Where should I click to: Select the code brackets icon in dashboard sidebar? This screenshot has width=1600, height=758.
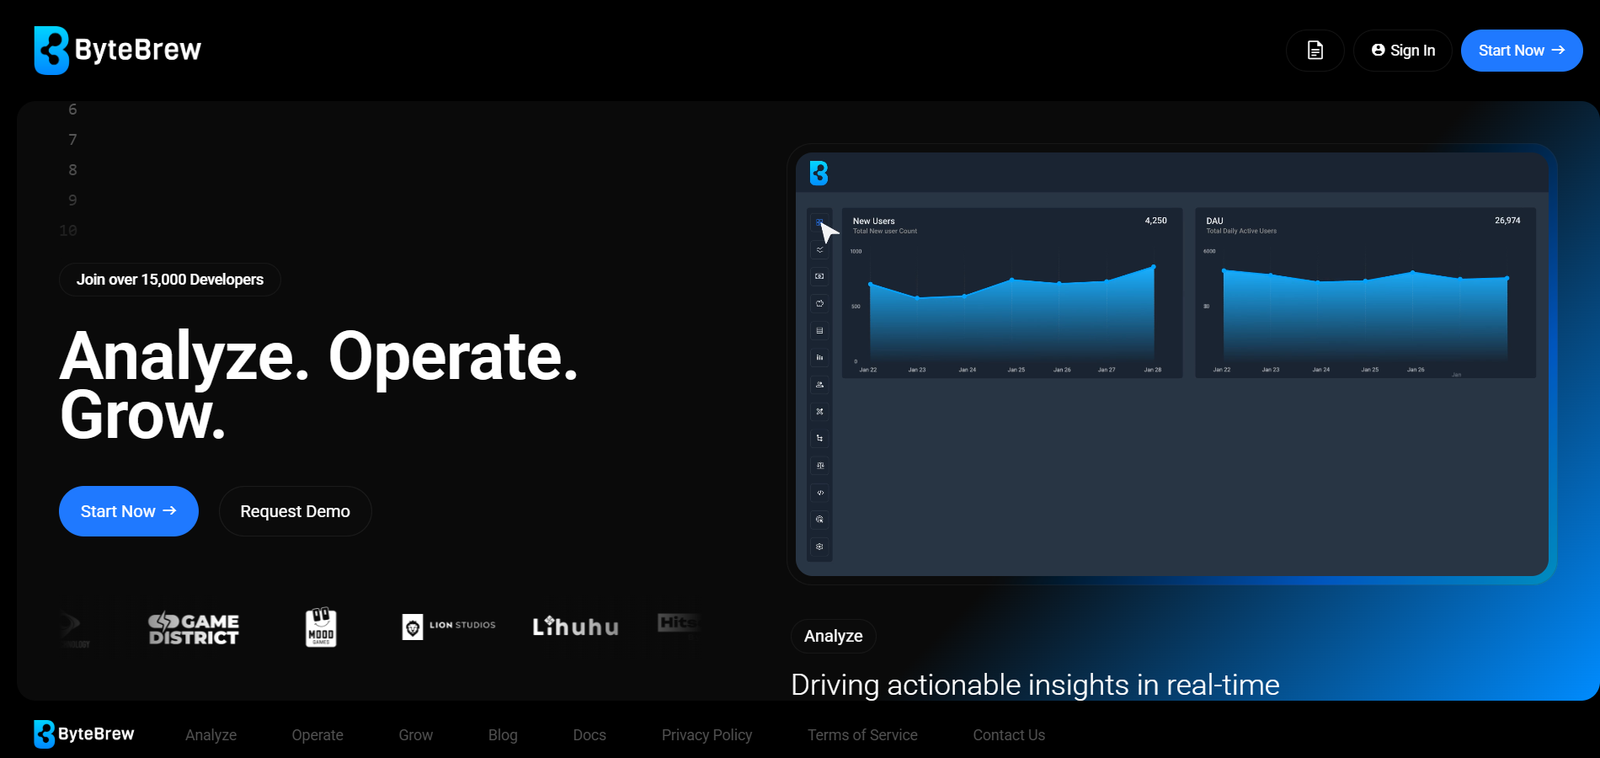coord(820,492)
